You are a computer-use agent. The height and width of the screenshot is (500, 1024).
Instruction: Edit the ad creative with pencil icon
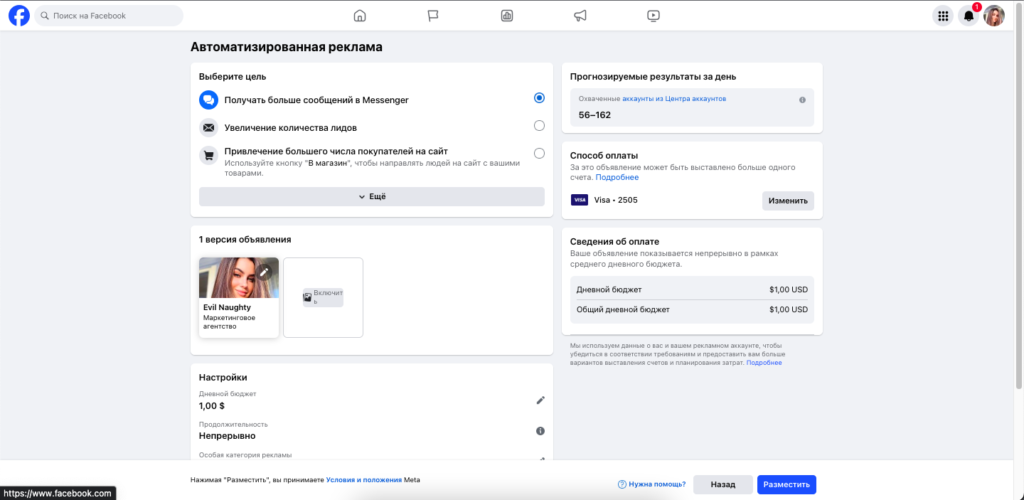(x=264, y=272)
